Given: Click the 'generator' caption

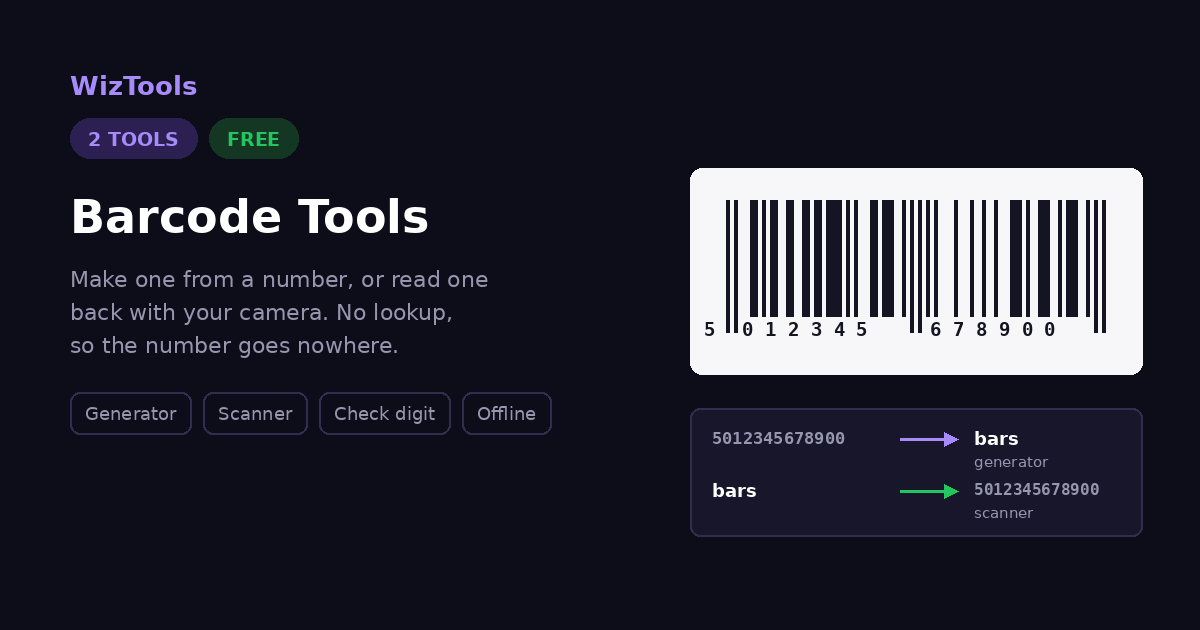Looking at the screenshot, I should coord(1011,462).
